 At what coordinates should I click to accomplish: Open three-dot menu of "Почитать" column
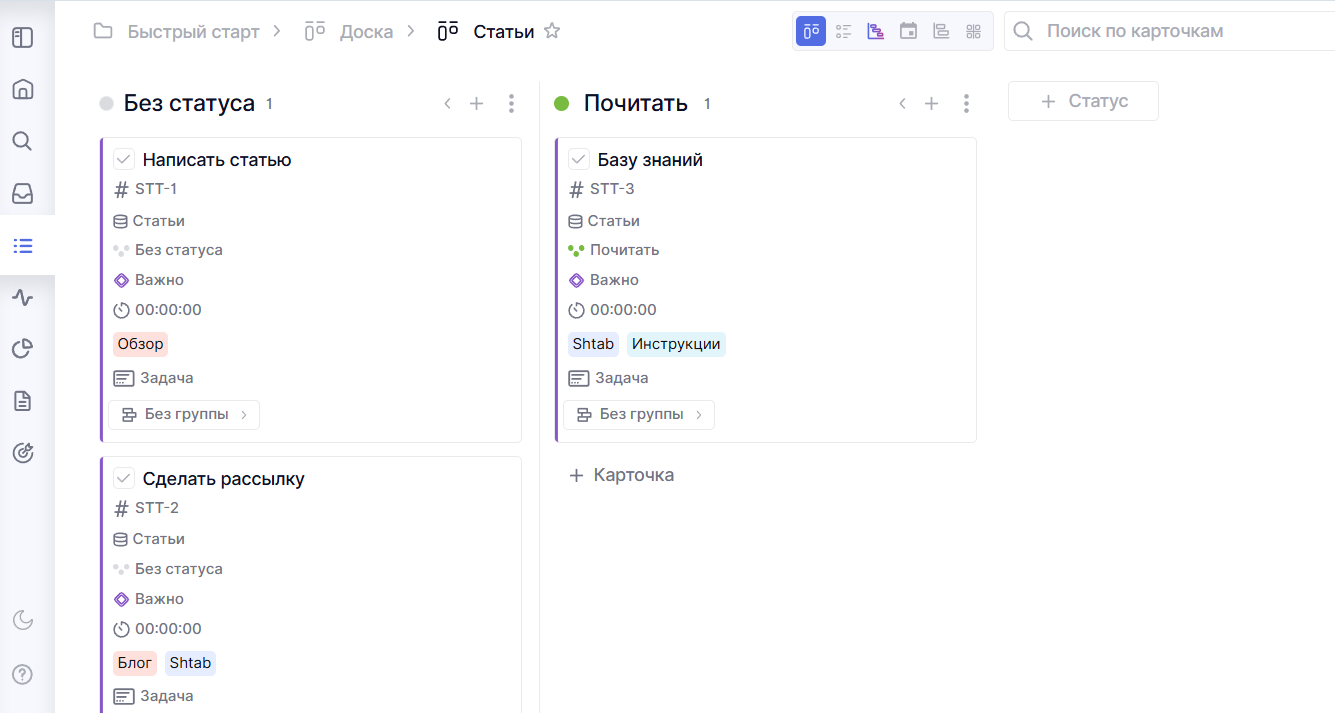[966, 103]
